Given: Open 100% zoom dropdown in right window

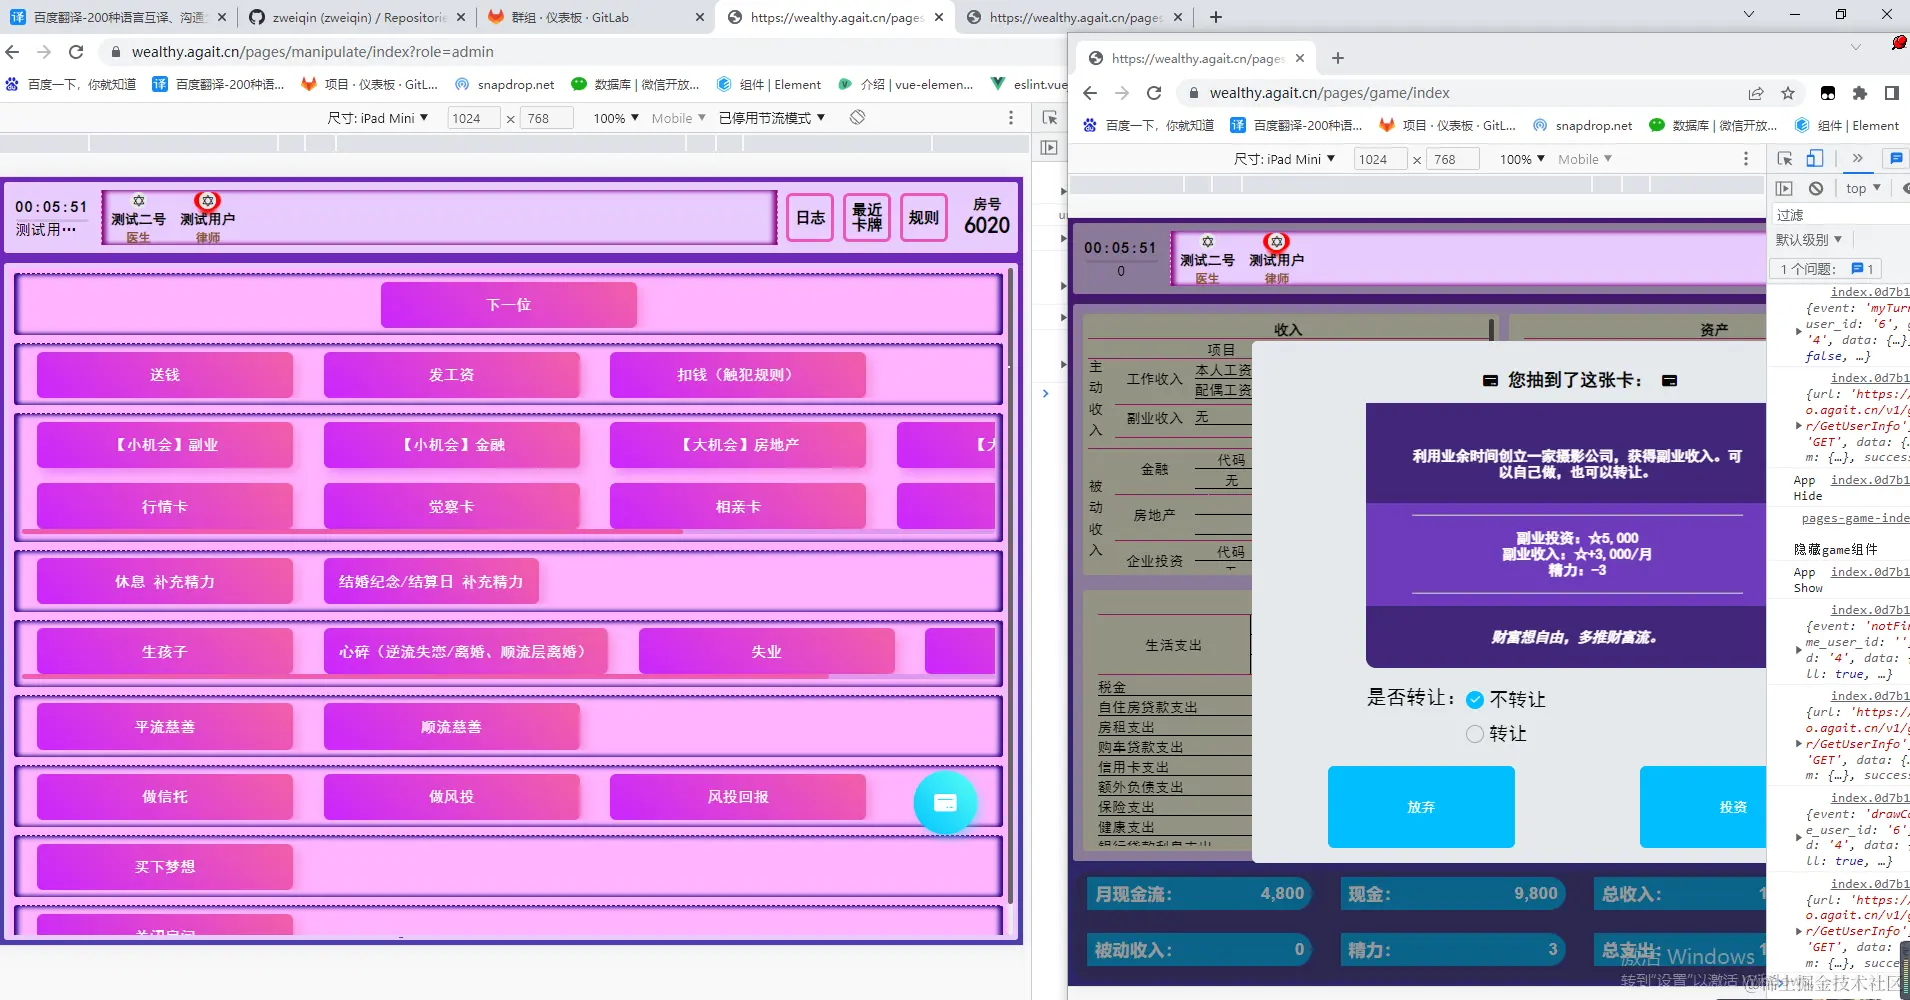Looking at the screenshot, I should (x=1522, y=159).
